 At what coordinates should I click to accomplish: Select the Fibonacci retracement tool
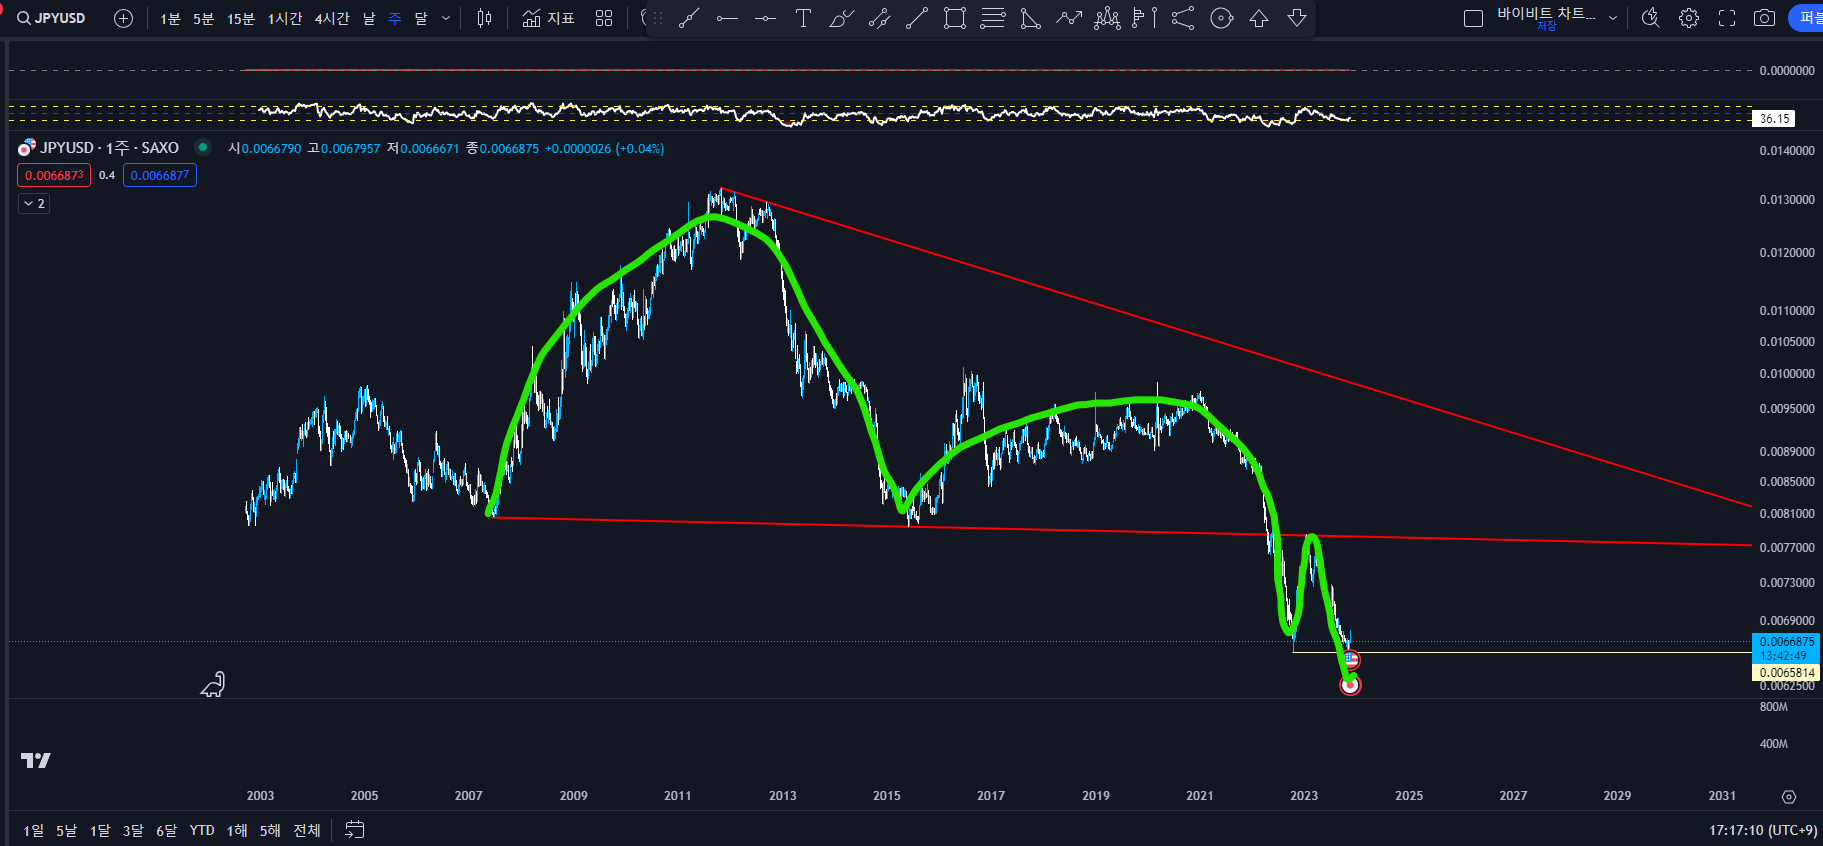[x=993, y=18]
